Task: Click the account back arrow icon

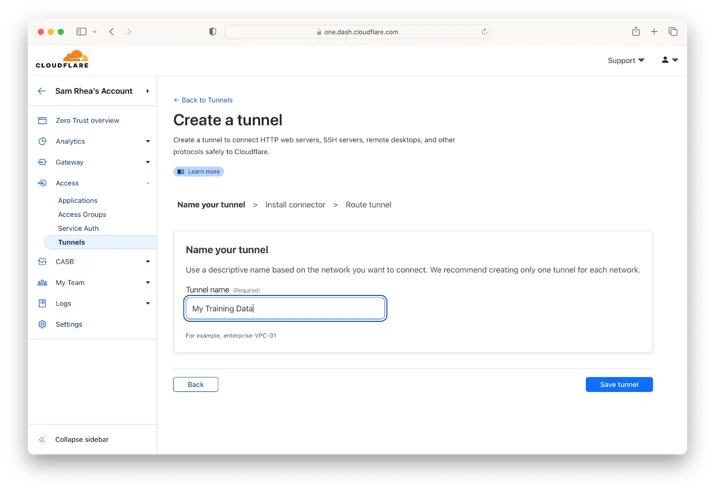Action: [x=42, y=91]
